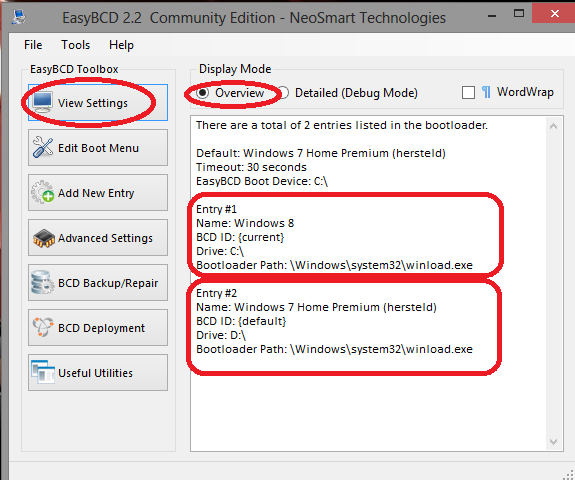Click the Edit Boot Menu wrench icon
The image size is (575, 480).
pyautogui.click(x=43, y=147)
